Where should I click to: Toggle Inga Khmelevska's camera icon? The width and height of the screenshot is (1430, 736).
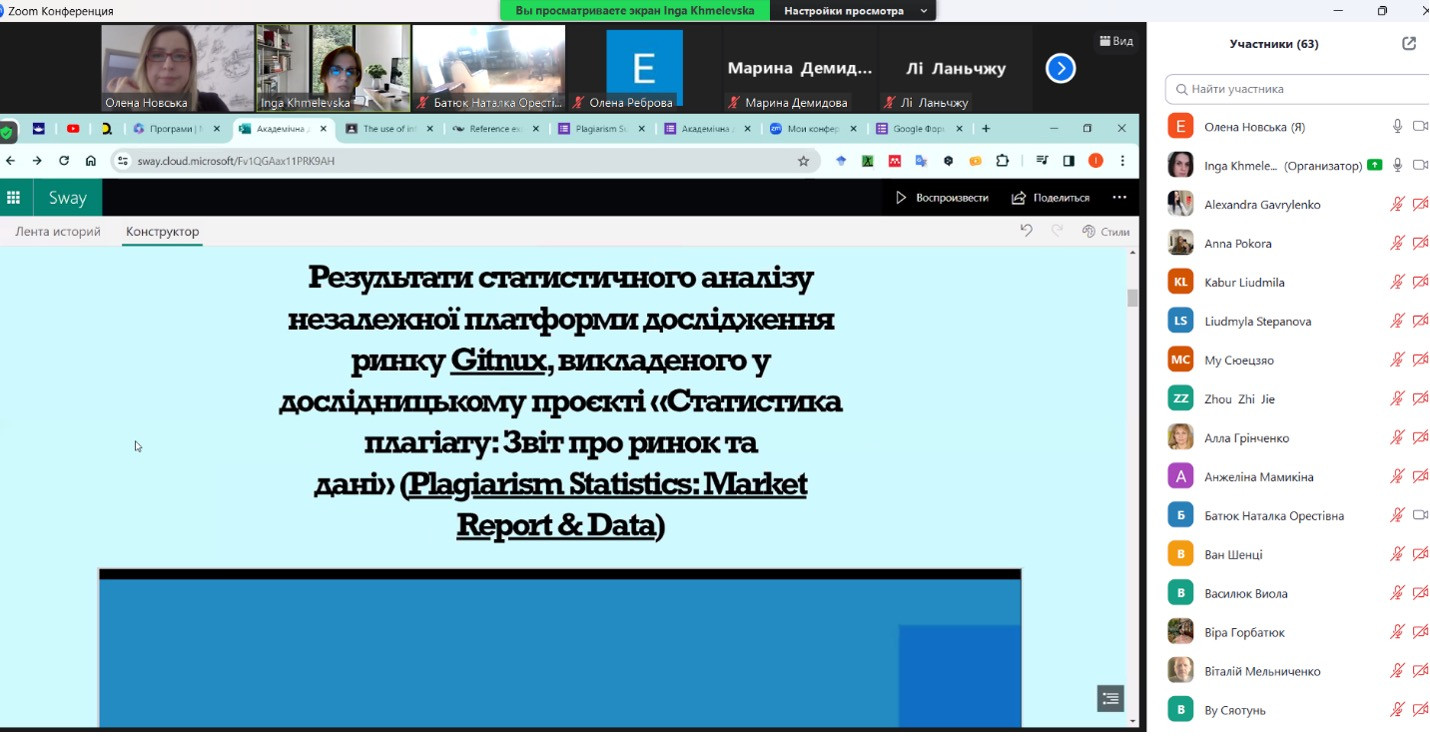1420,166
